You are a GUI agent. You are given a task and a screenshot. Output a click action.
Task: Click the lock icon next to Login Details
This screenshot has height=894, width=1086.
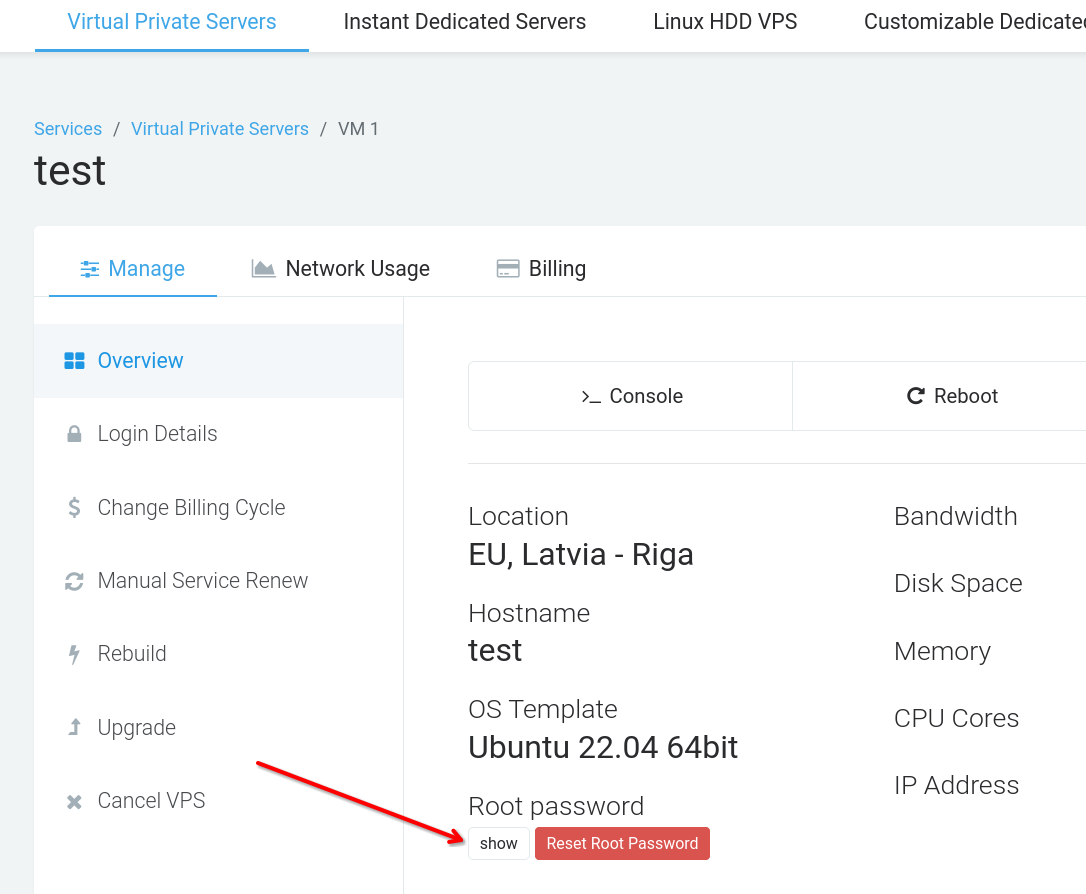(x=73, y=433)
